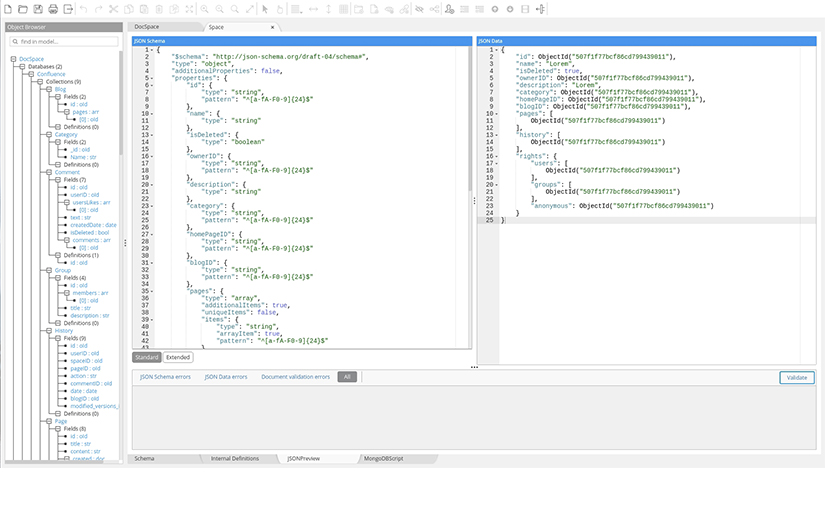Click the JSON Schema editor vertical scrollbar
Screen dimensions: 825x525
point(470,118)
